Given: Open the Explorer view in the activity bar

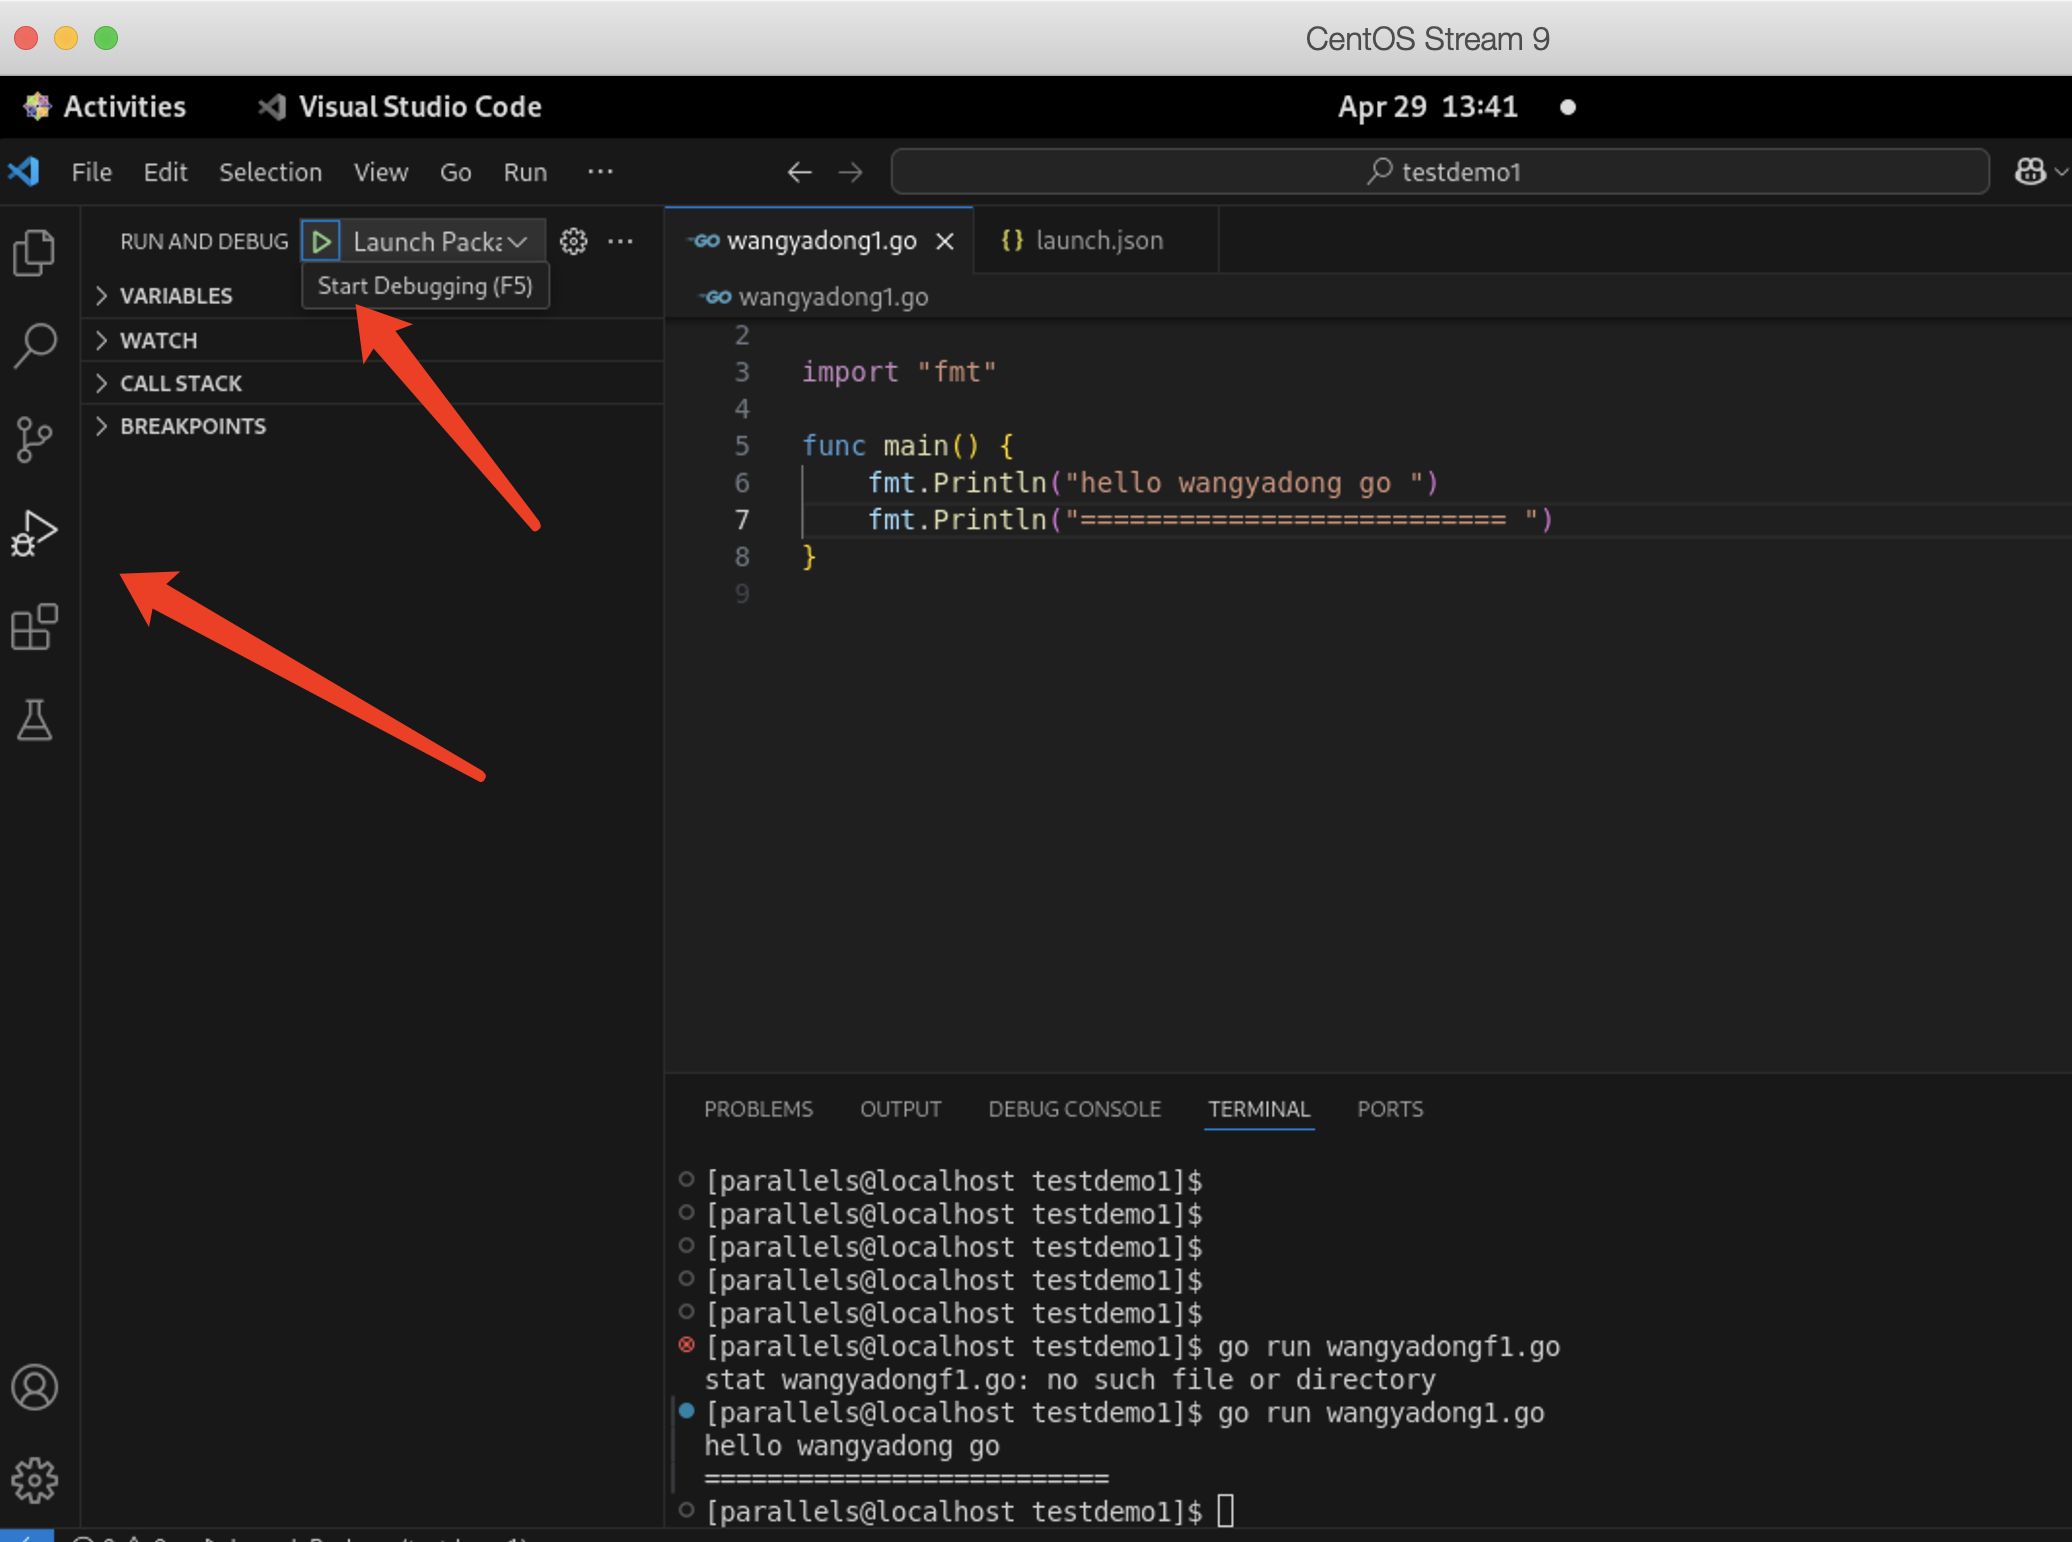Looking at the screenshot, I should tap(35, 254).
